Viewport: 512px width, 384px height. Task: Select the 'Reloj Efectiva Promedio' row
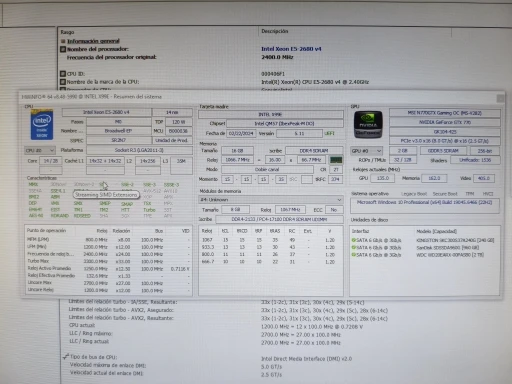click(109, 276)
